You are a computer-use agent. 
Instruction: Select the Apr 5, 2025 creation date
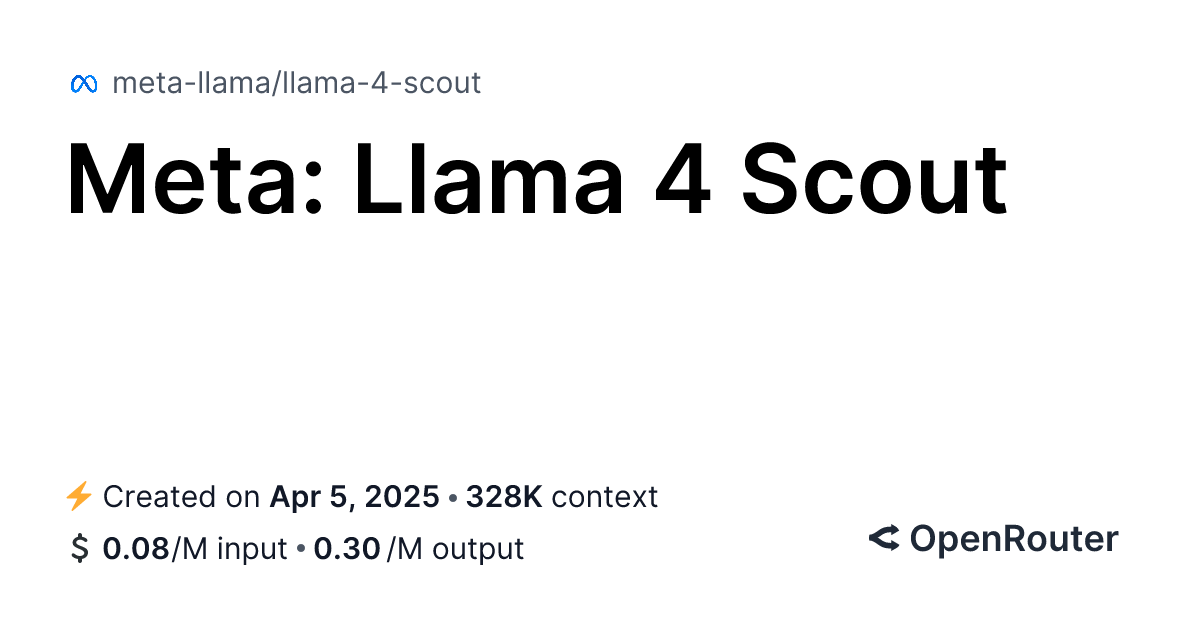pyautogui.click(x=354, y=496)
